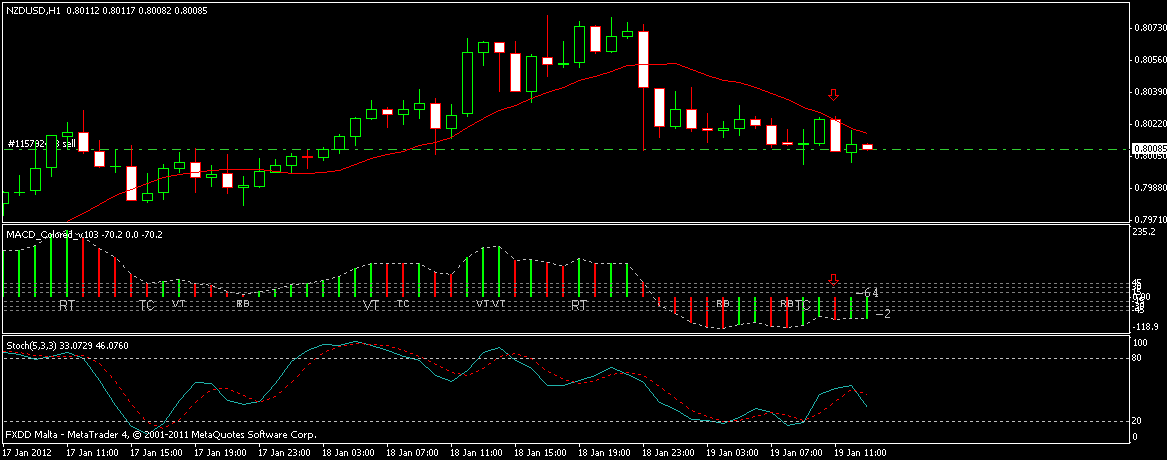1167x460 pixels.
Task: Click the FXDD Malta copyright text
Action: (x=160, y=436)
